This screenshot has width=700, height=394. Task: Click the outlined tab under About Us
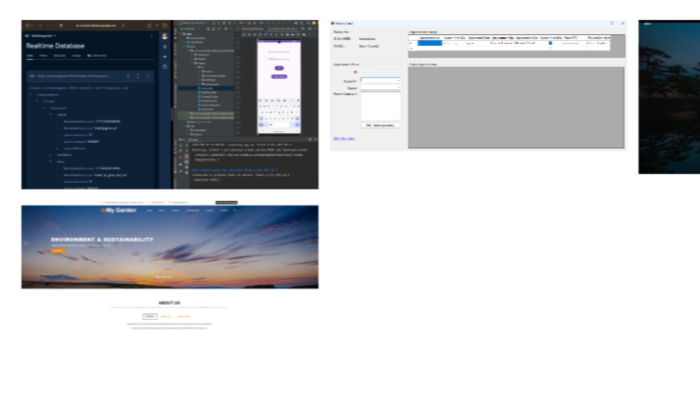pos(150,316)
